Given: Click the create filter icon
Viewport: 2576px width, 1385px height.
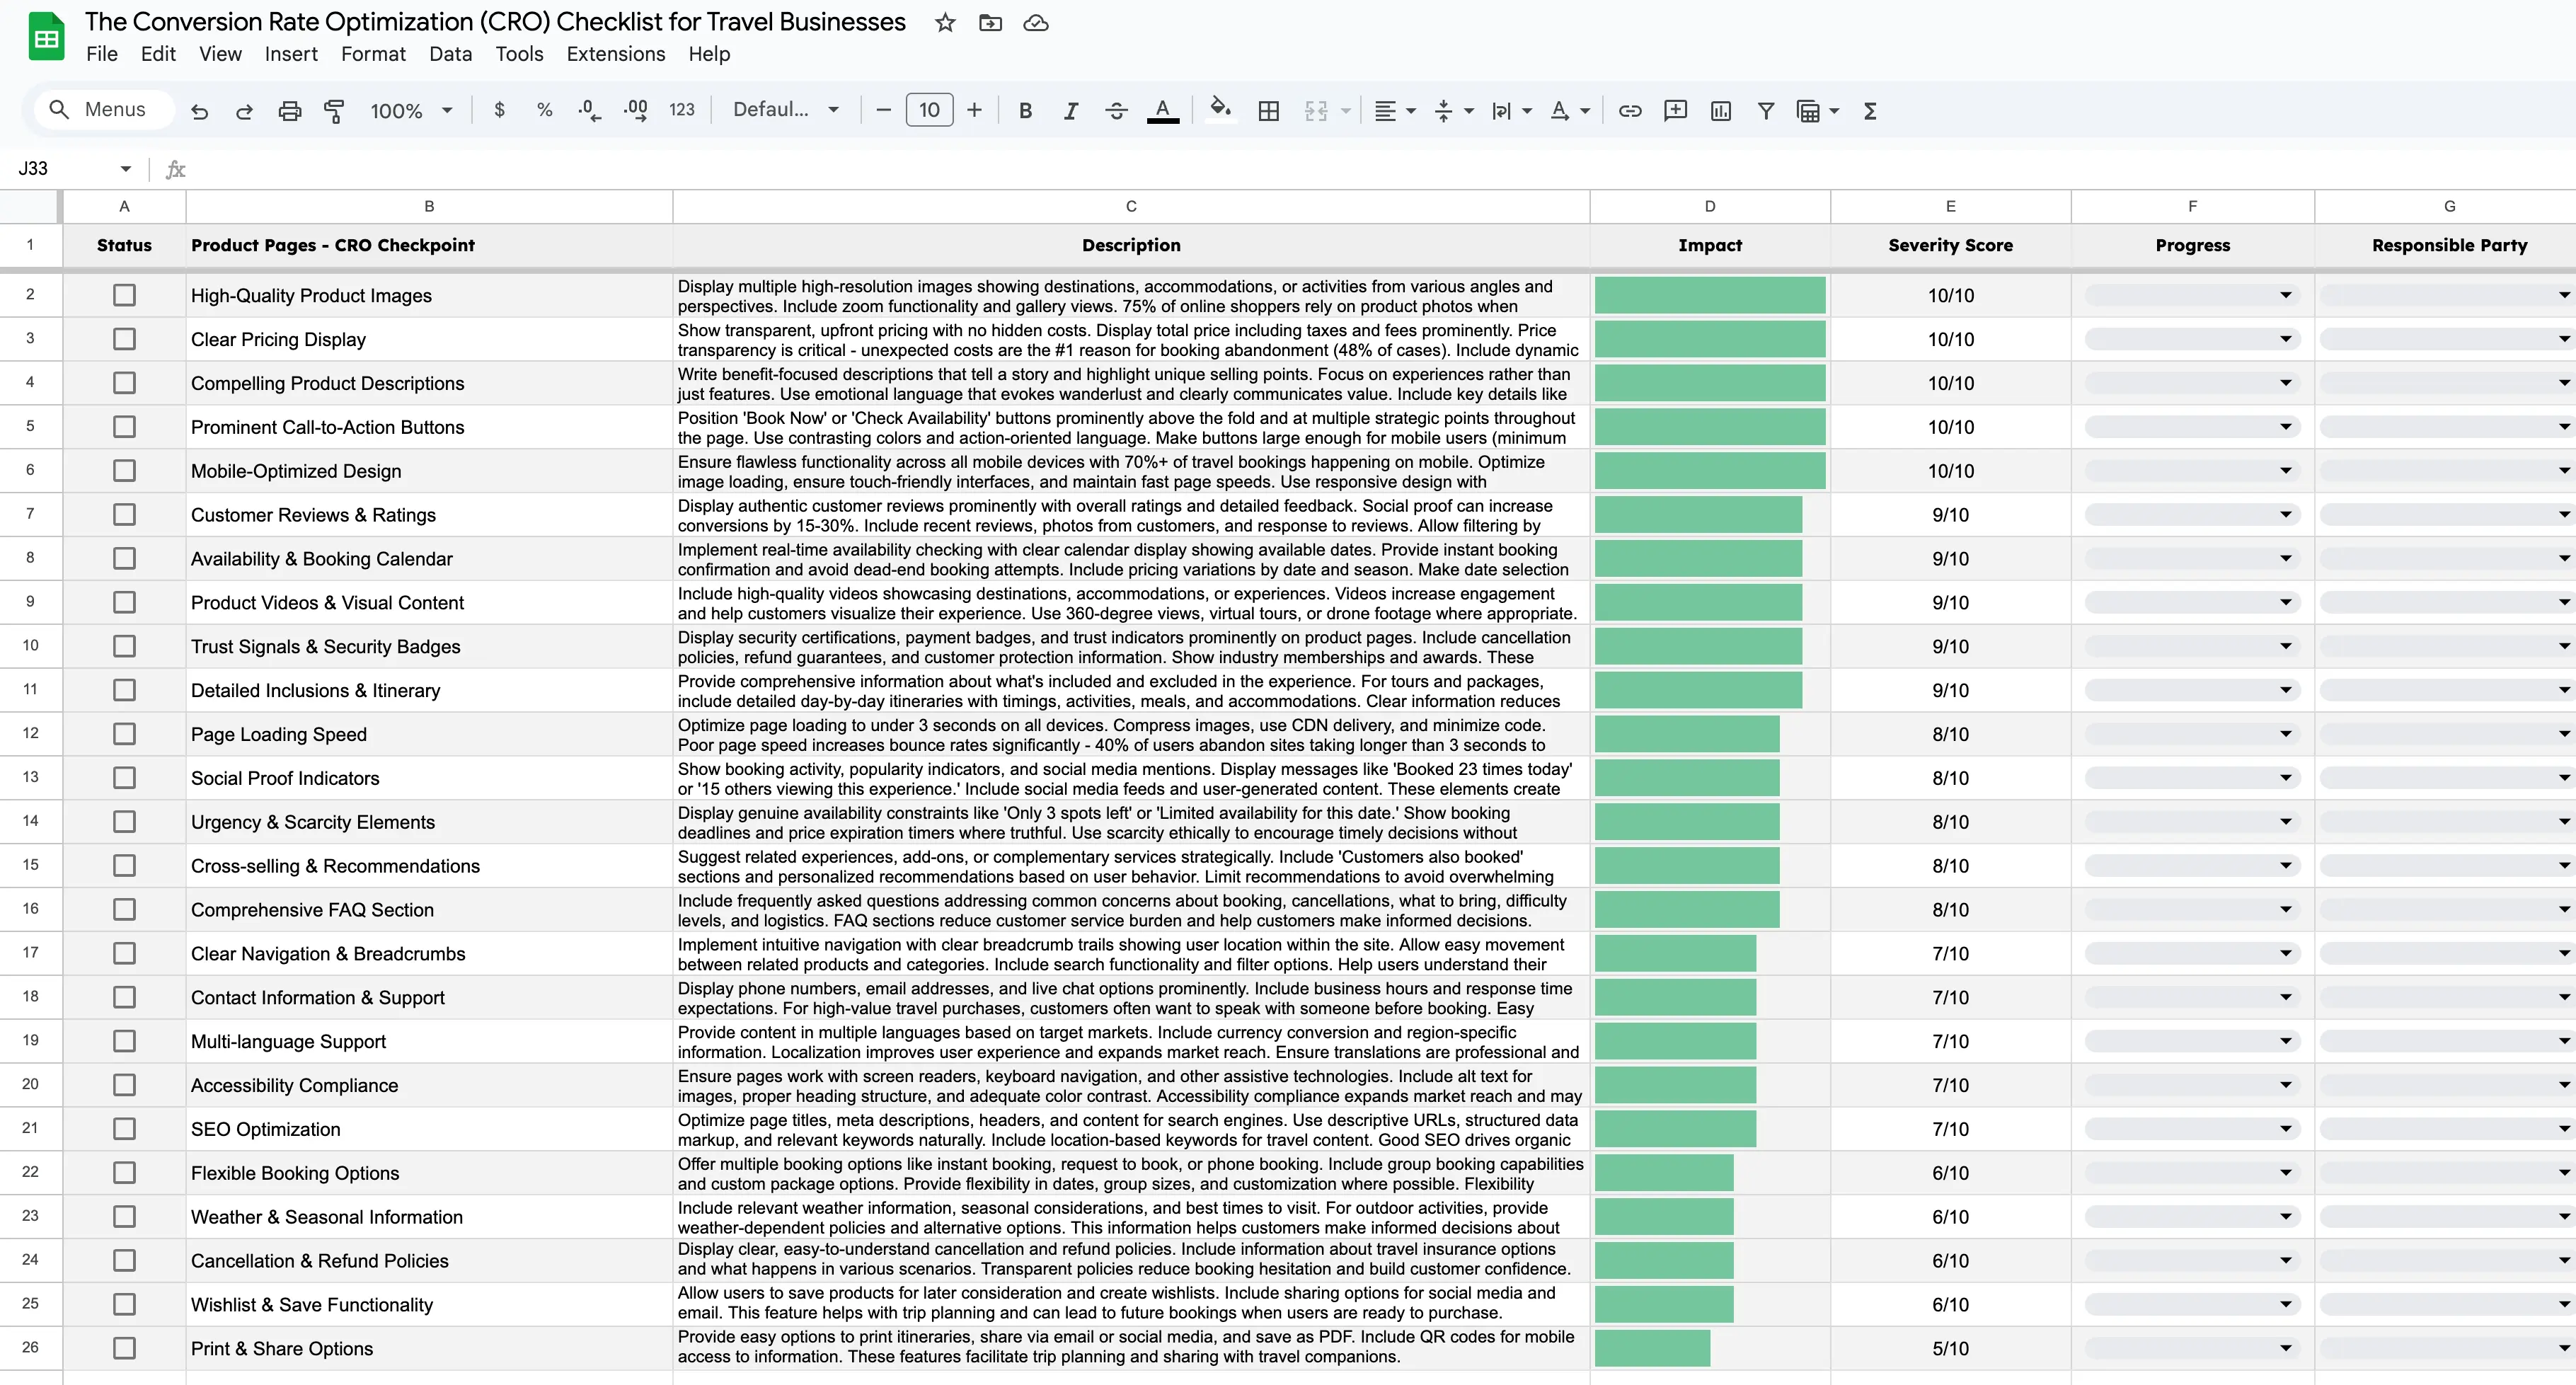Looking at the screenshot, I should pos(1765,110).
